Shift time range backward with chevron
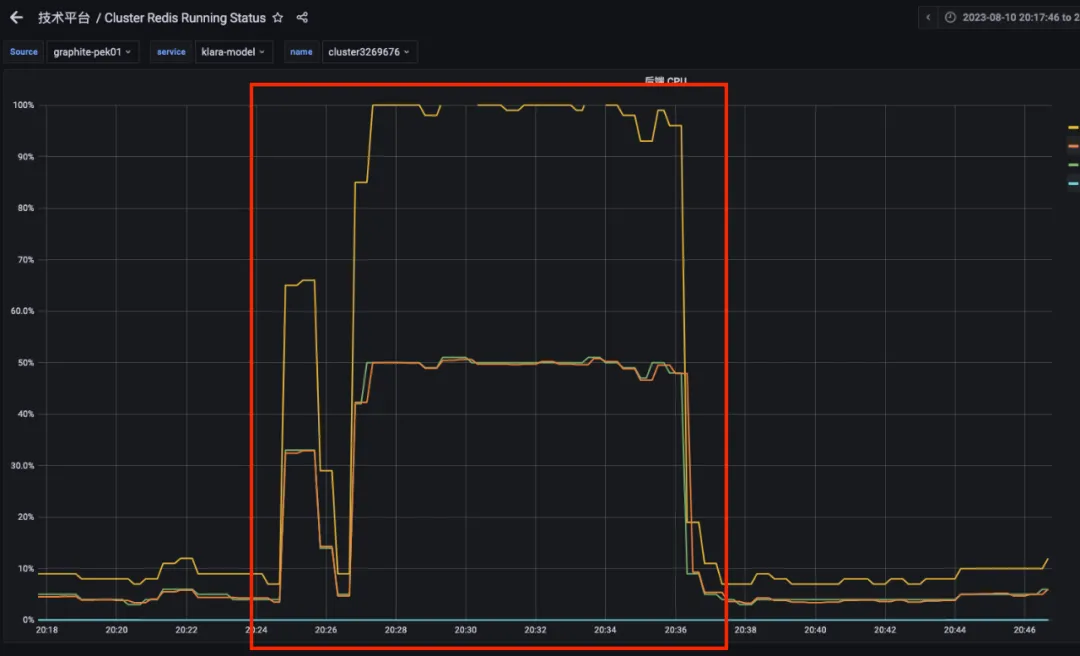The height and width of the screenshot is (656, 1080). 928,18
